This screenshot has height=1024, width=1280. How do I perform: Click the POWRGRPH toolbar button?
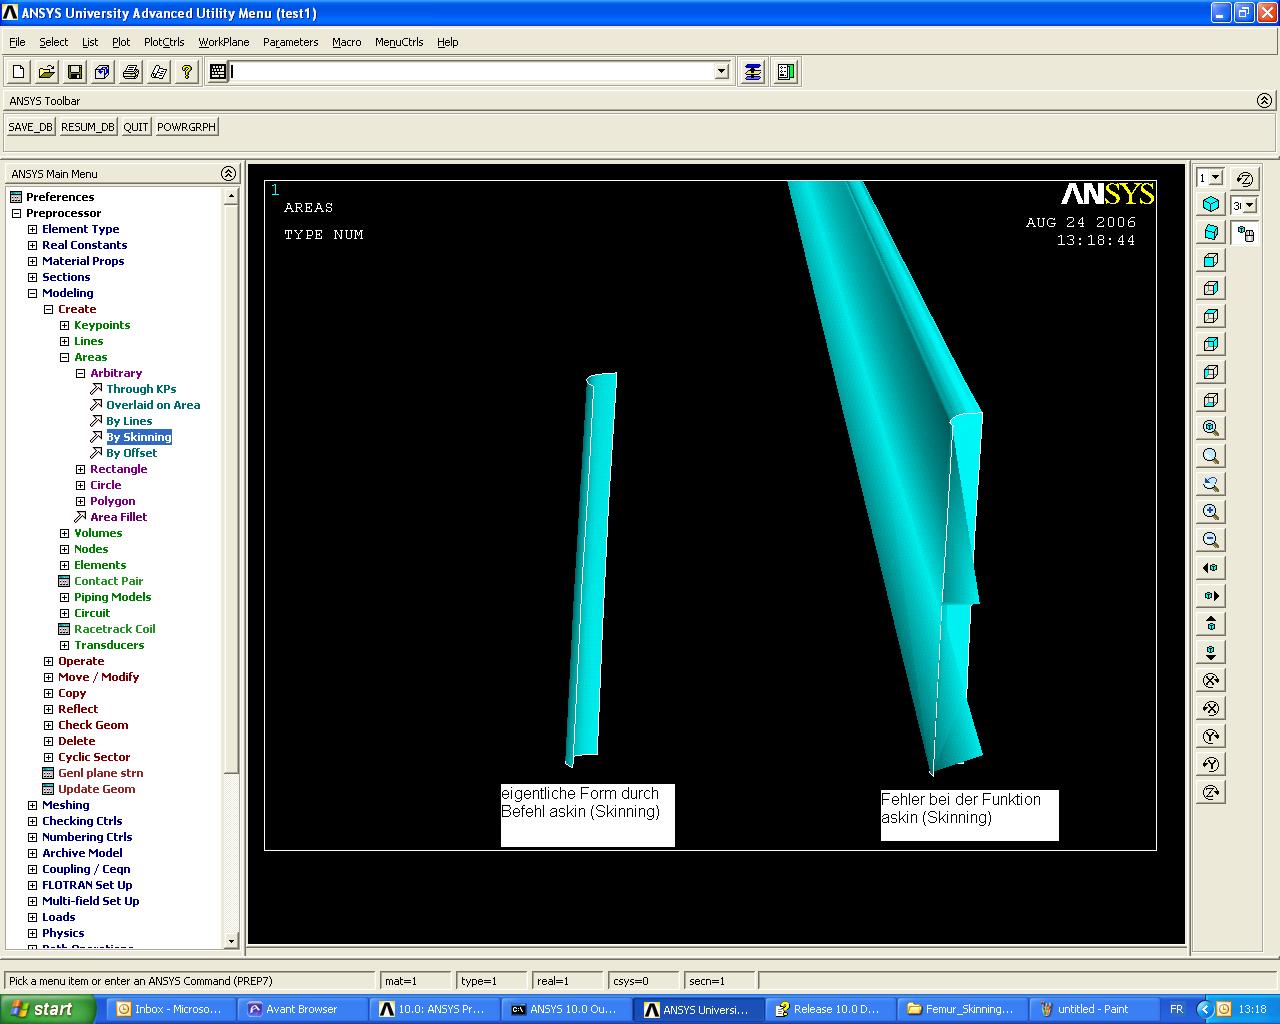186,127
